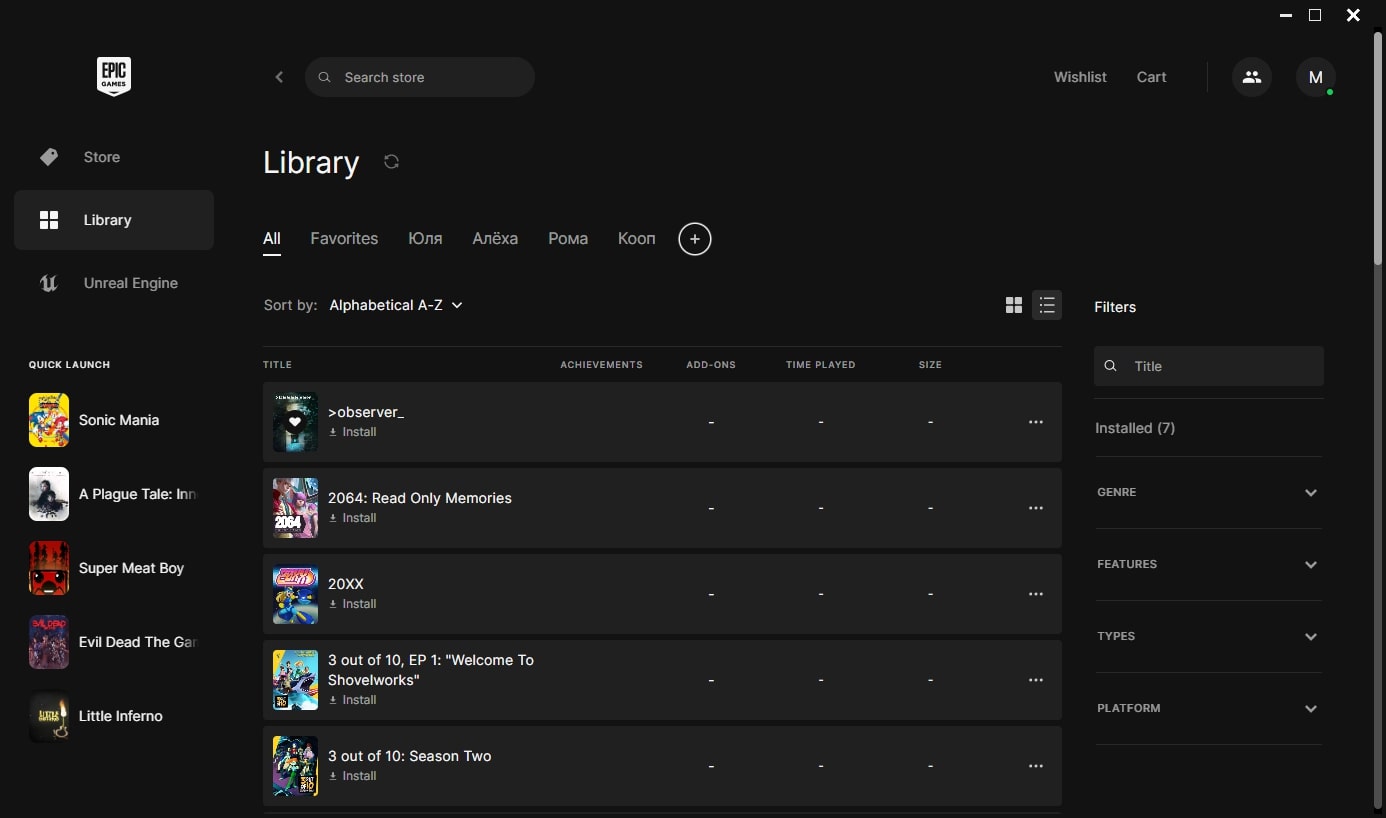This screenshot has width=1386, height=818.
Task: Select the Favorites tab
Action: pos(344,239)
